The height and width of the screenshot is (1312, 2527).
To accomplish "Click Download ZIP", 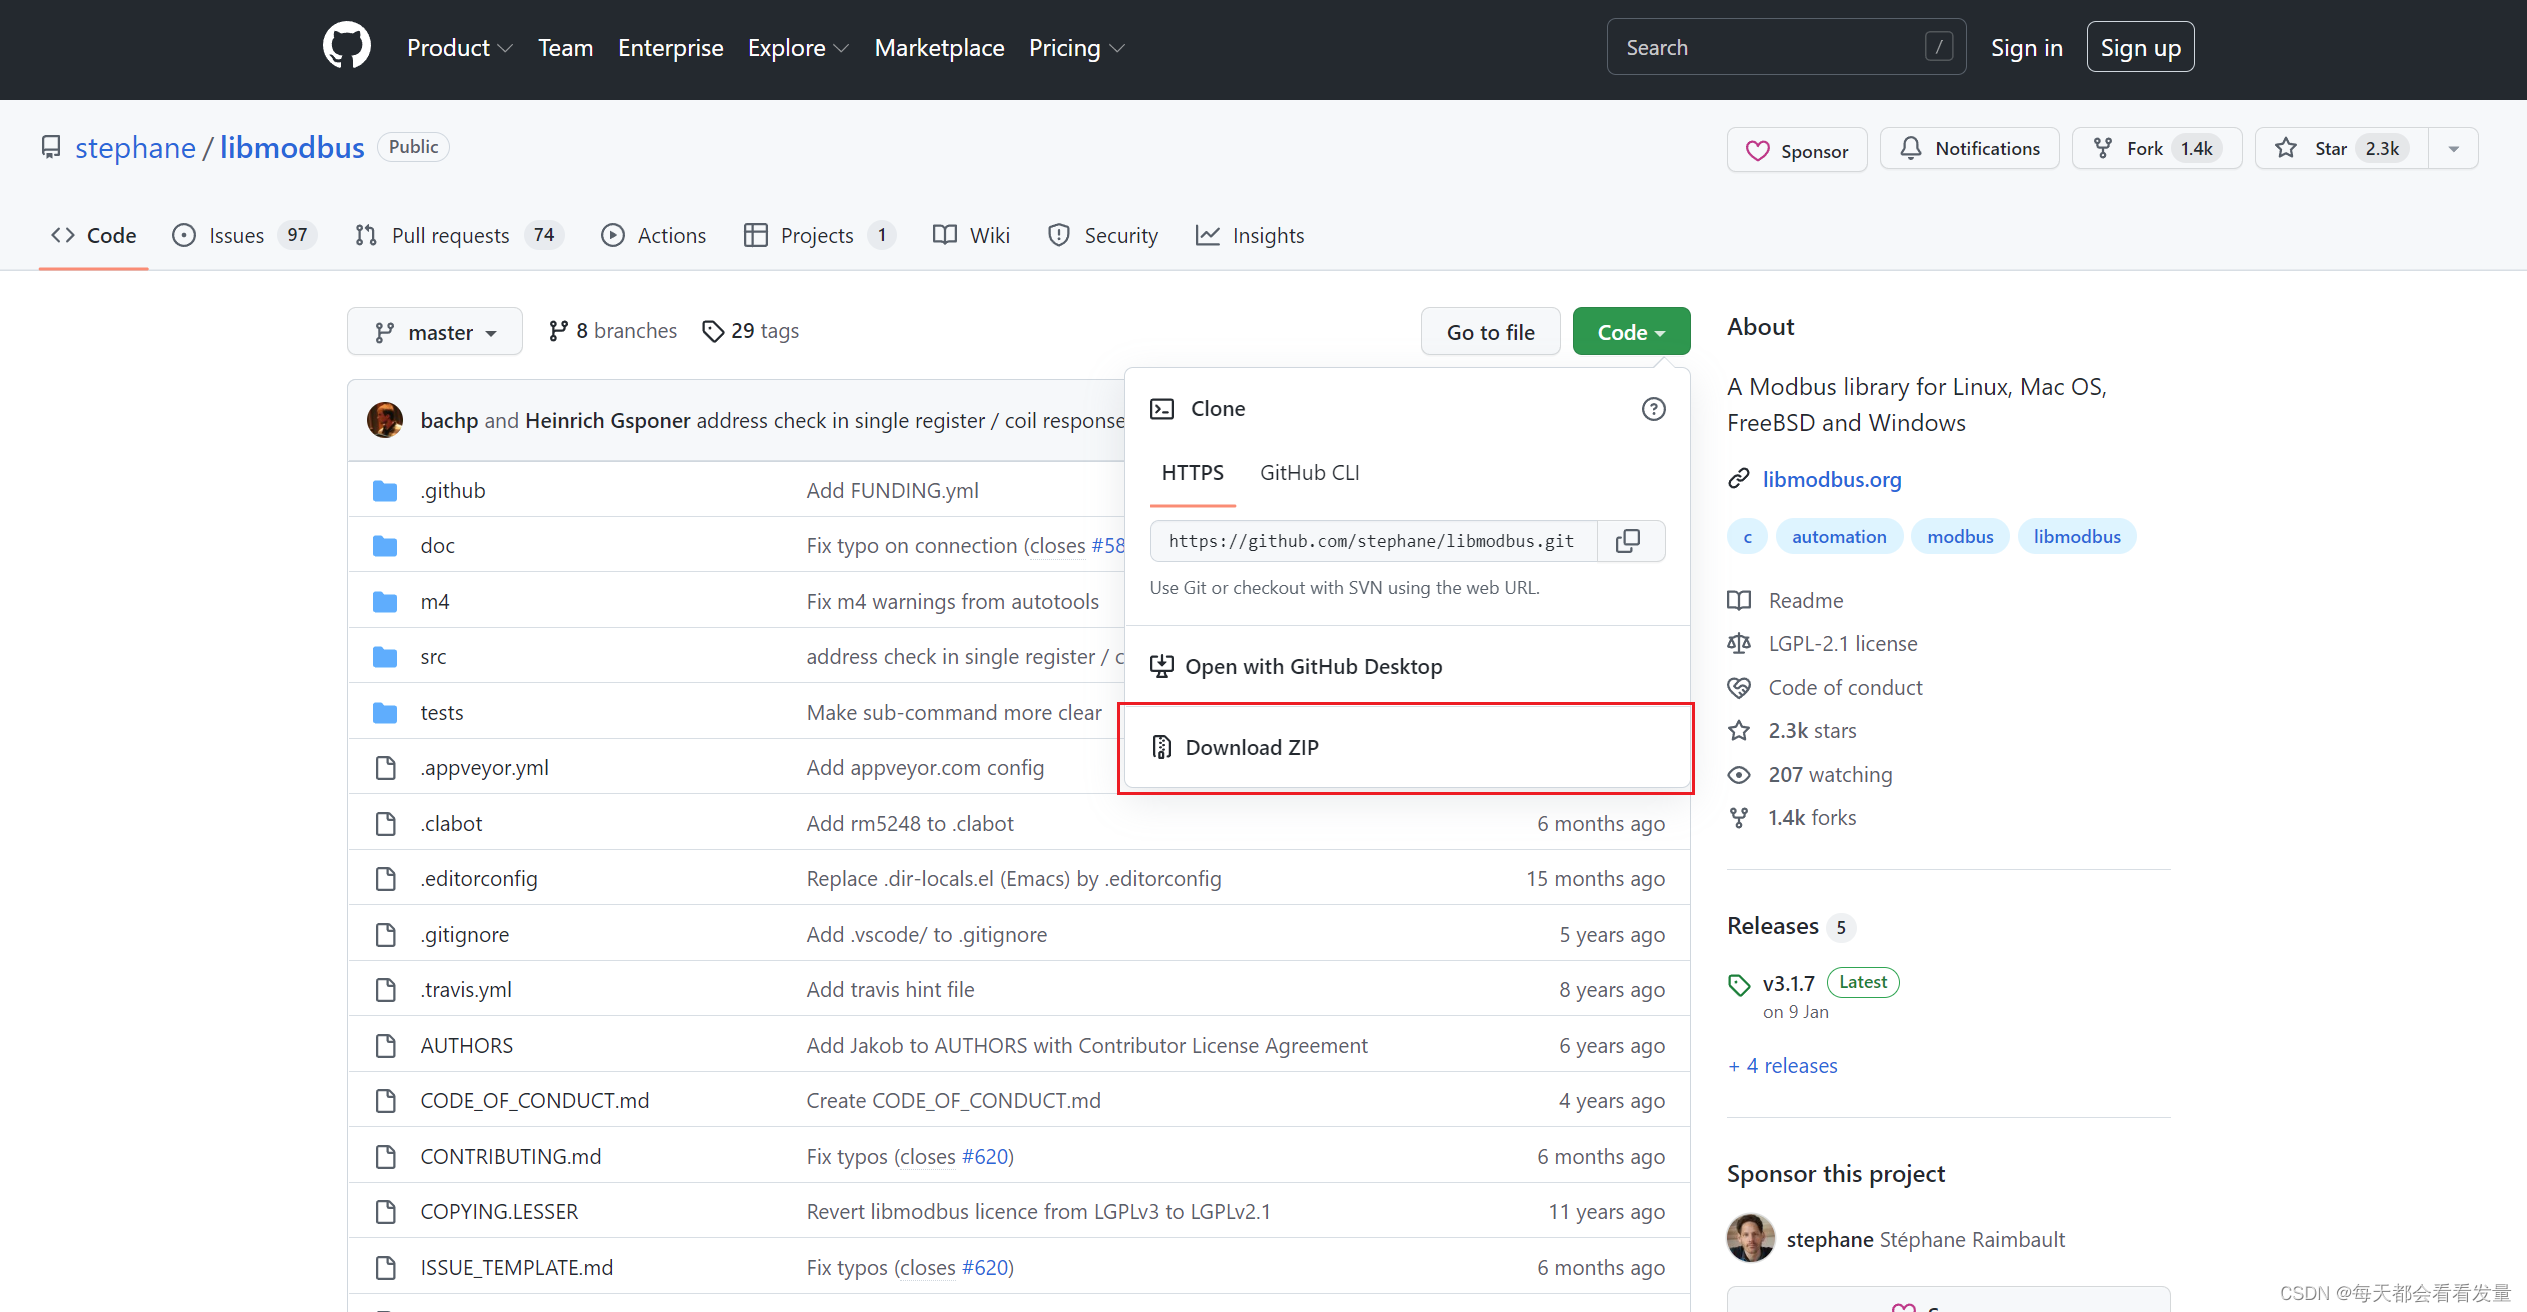I will point(1251,748).
